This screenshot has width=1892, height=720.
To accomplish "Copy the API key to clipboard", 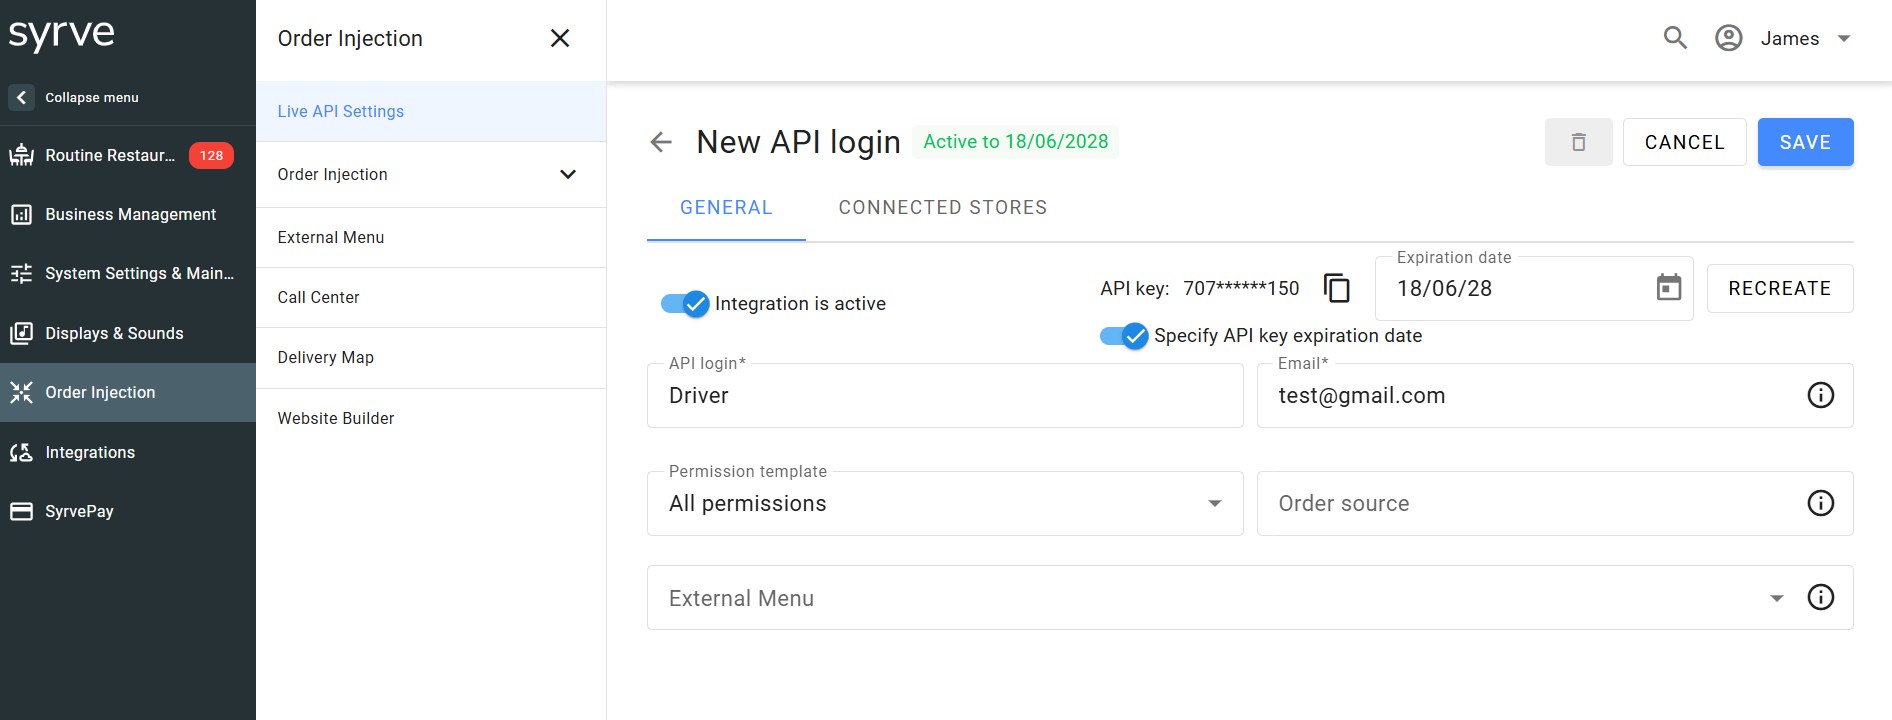I will pos(1337,288).
